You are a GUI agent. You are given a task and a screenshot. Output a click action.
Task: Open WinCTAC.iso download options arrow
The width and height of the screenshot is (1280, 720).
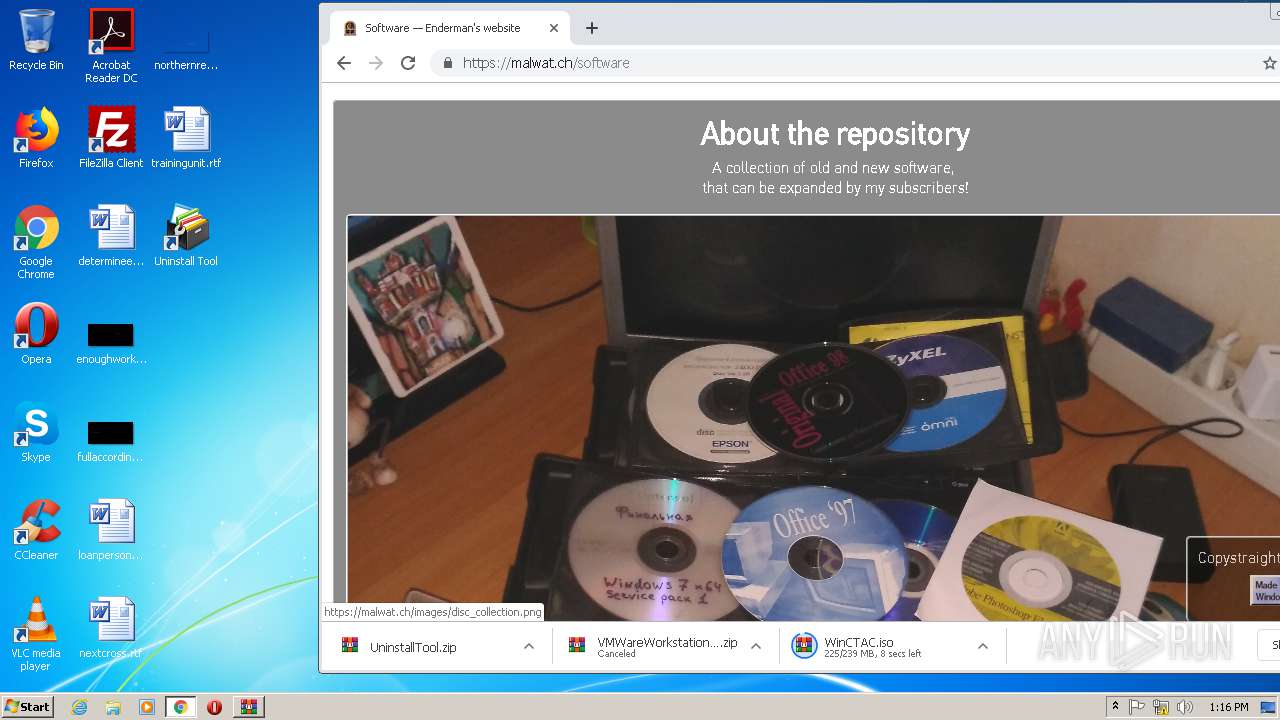pyautogui.click(x=982, y=646)
